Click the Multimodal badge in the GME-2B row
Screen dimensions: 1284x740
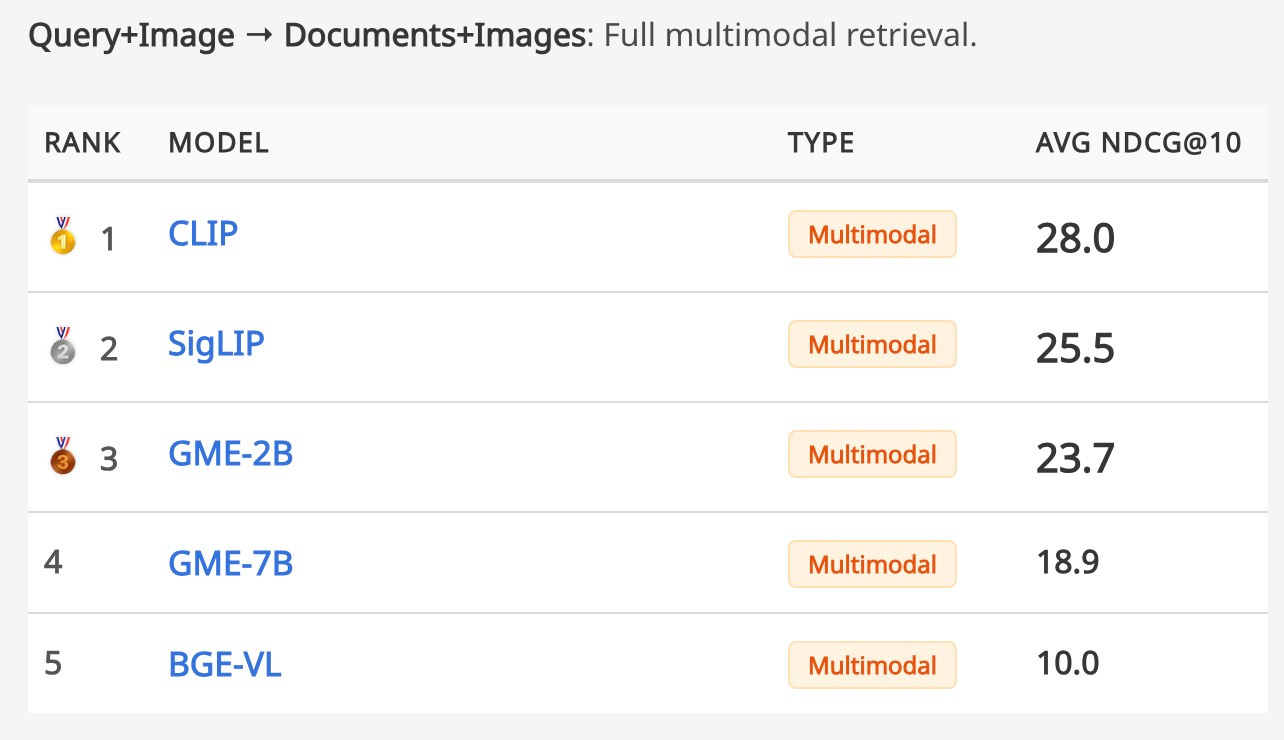click(872, 455)
